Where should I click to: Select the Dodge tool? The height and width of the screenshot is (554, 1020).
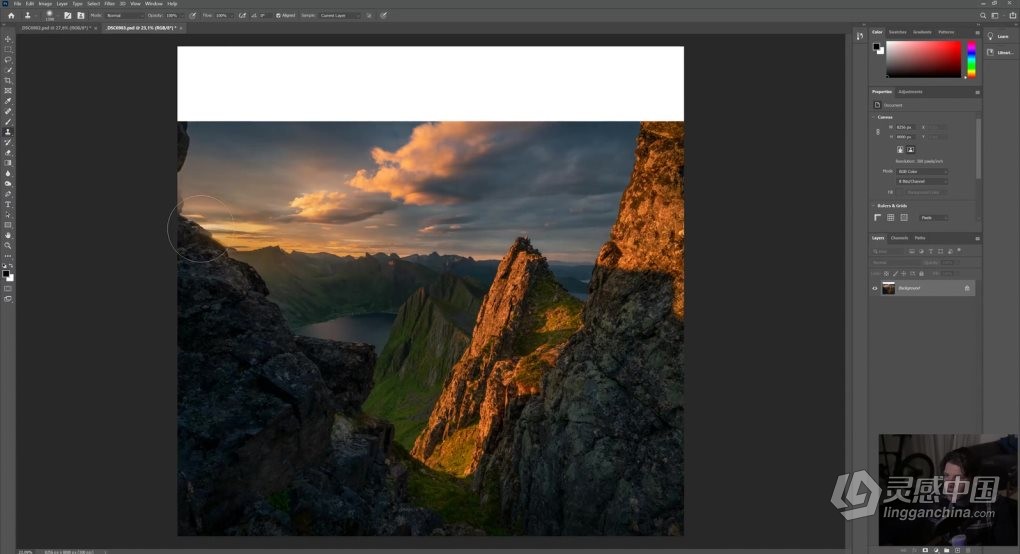[8, 184]
